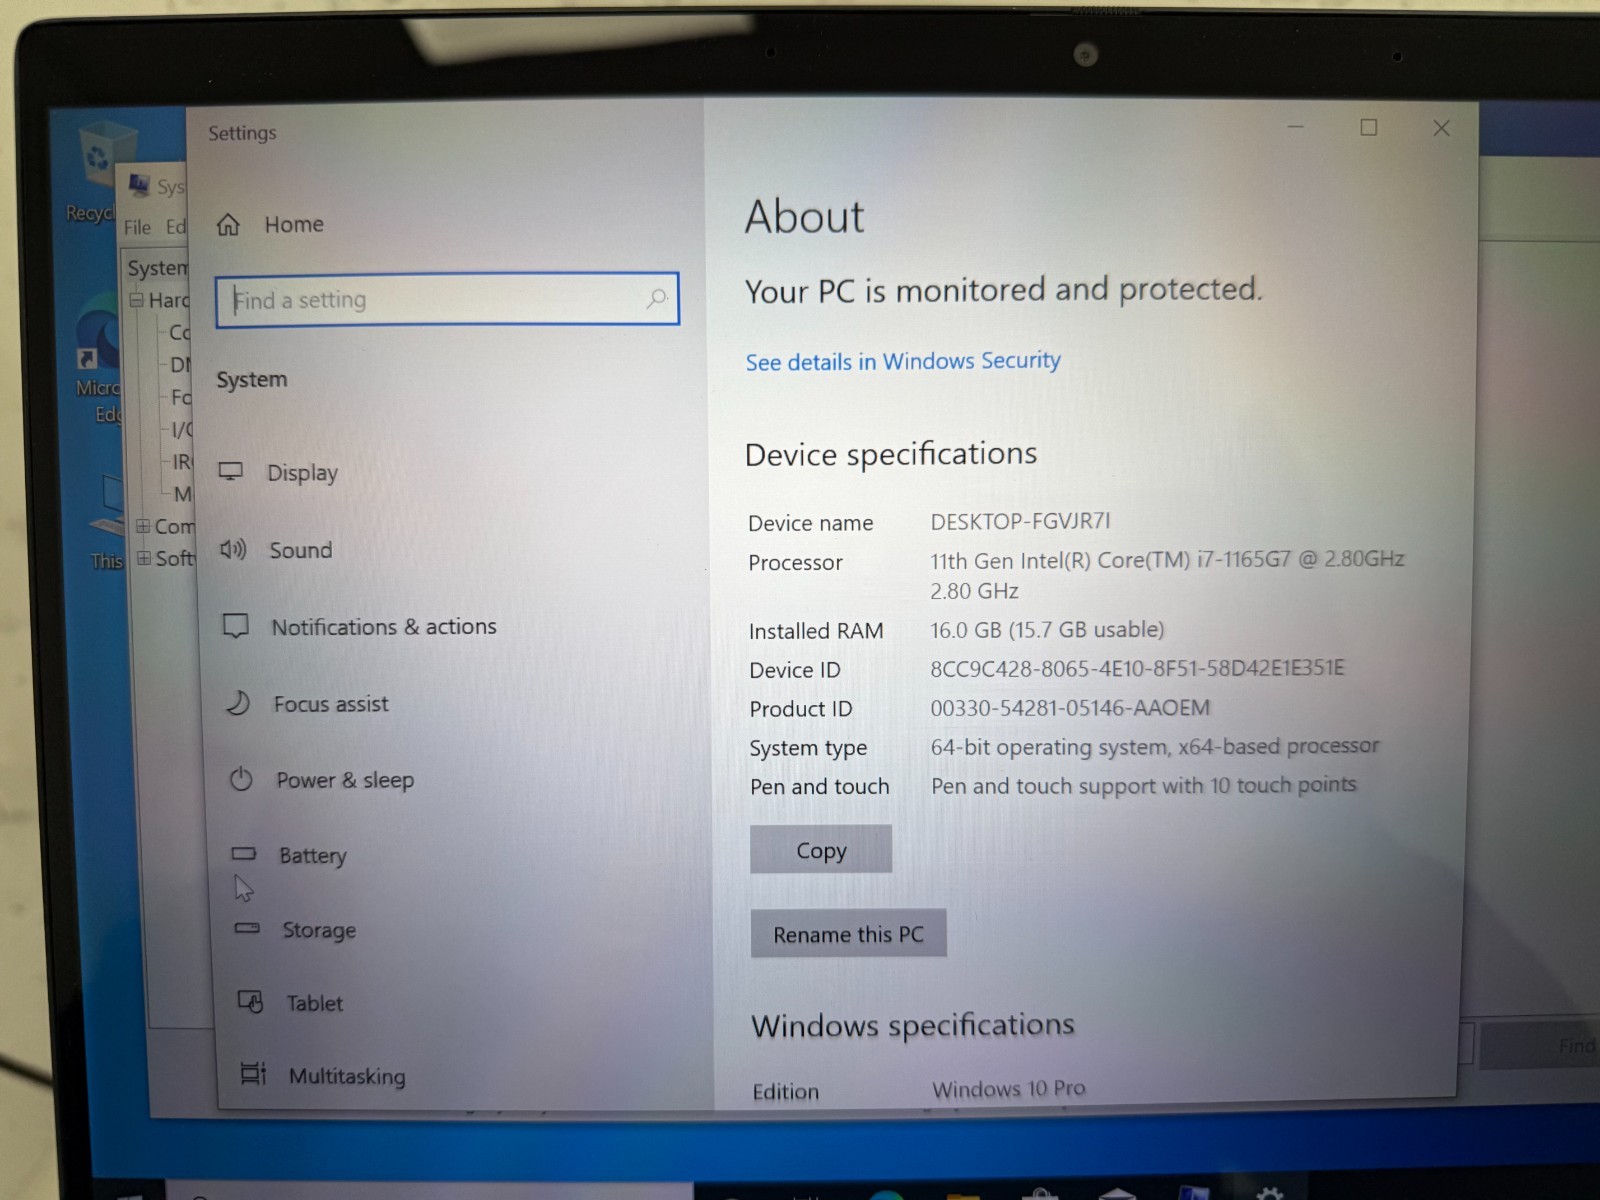
Task: Open Display settings from the sidebar
Action: click(279, 472)
